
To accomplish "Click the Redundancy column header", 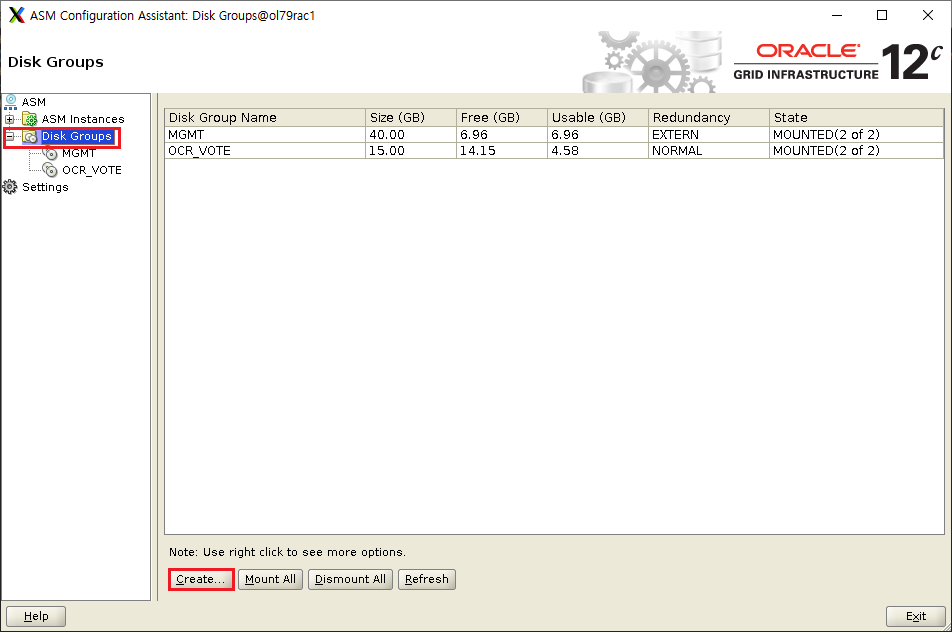I will tap(709, 117).
